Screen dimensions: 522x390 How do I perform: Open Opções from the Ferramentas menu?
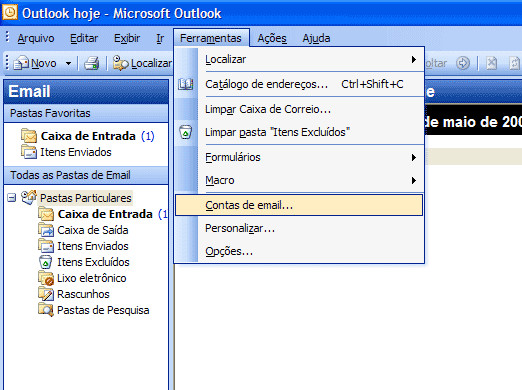pyautogui.click(x=299, y=251)
